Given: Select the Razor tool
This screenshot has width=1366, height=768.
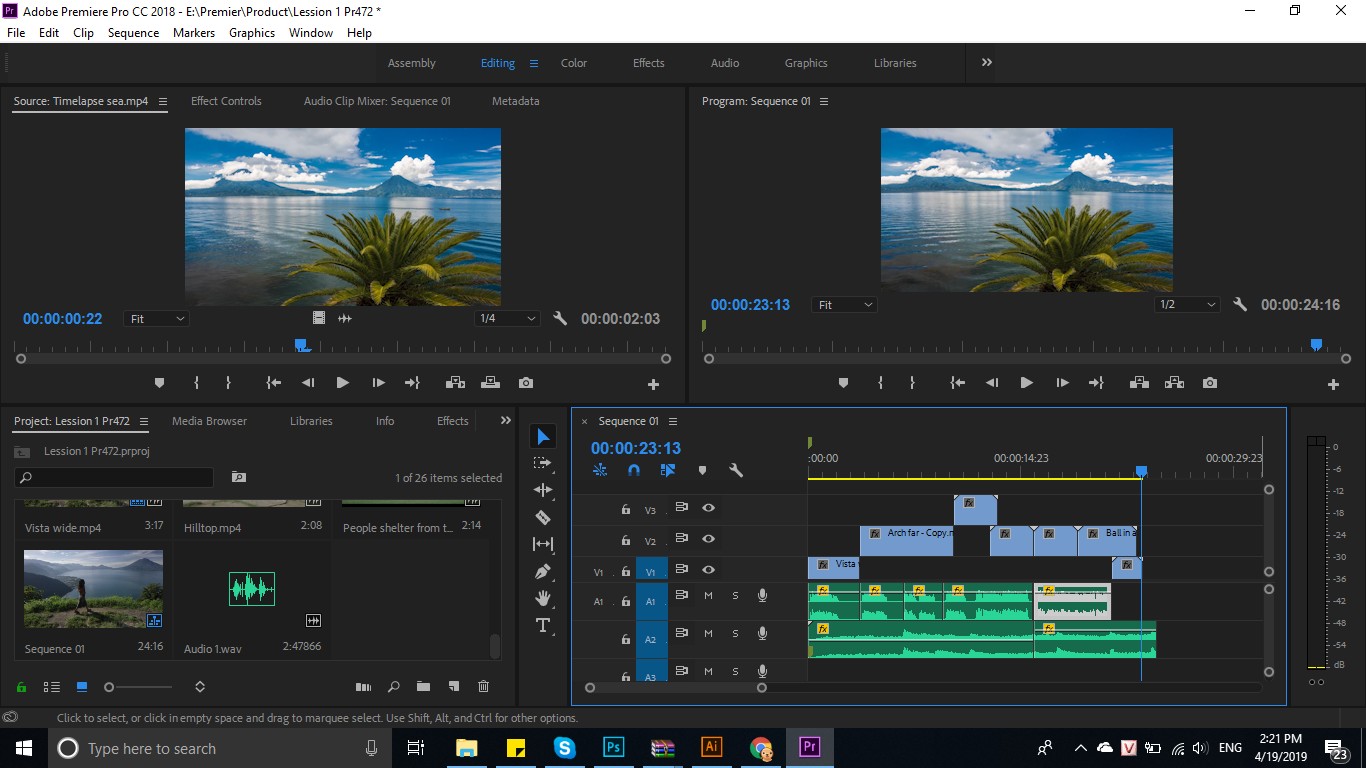Looking at the screenshot, I should pos(543,517).
